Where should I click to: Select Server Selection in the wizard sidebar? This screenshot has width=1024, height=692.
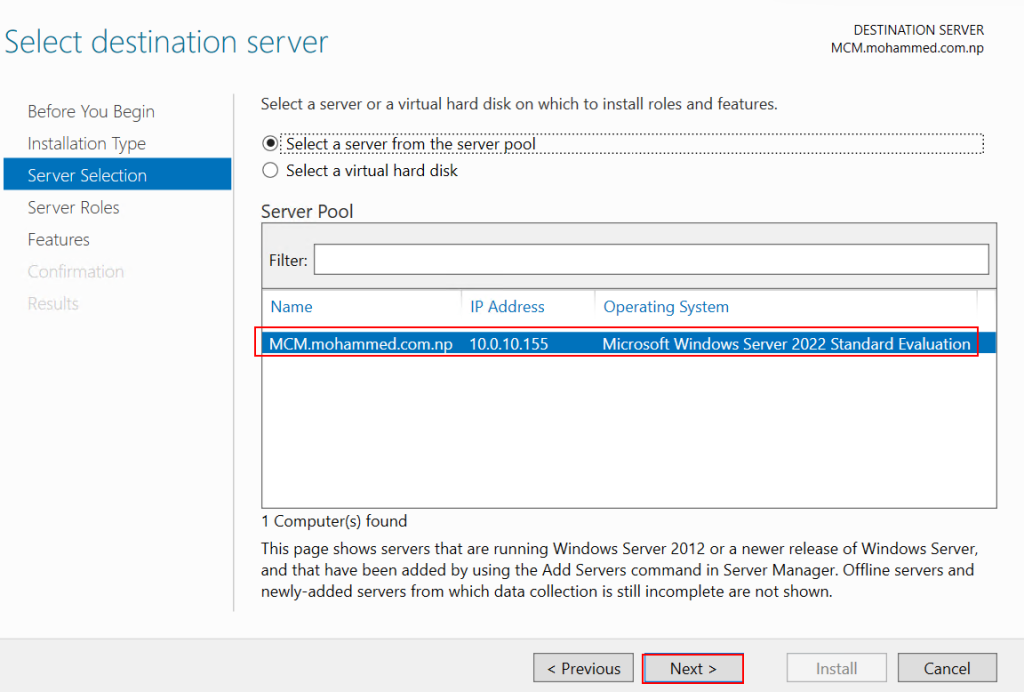tap(87, 175)
